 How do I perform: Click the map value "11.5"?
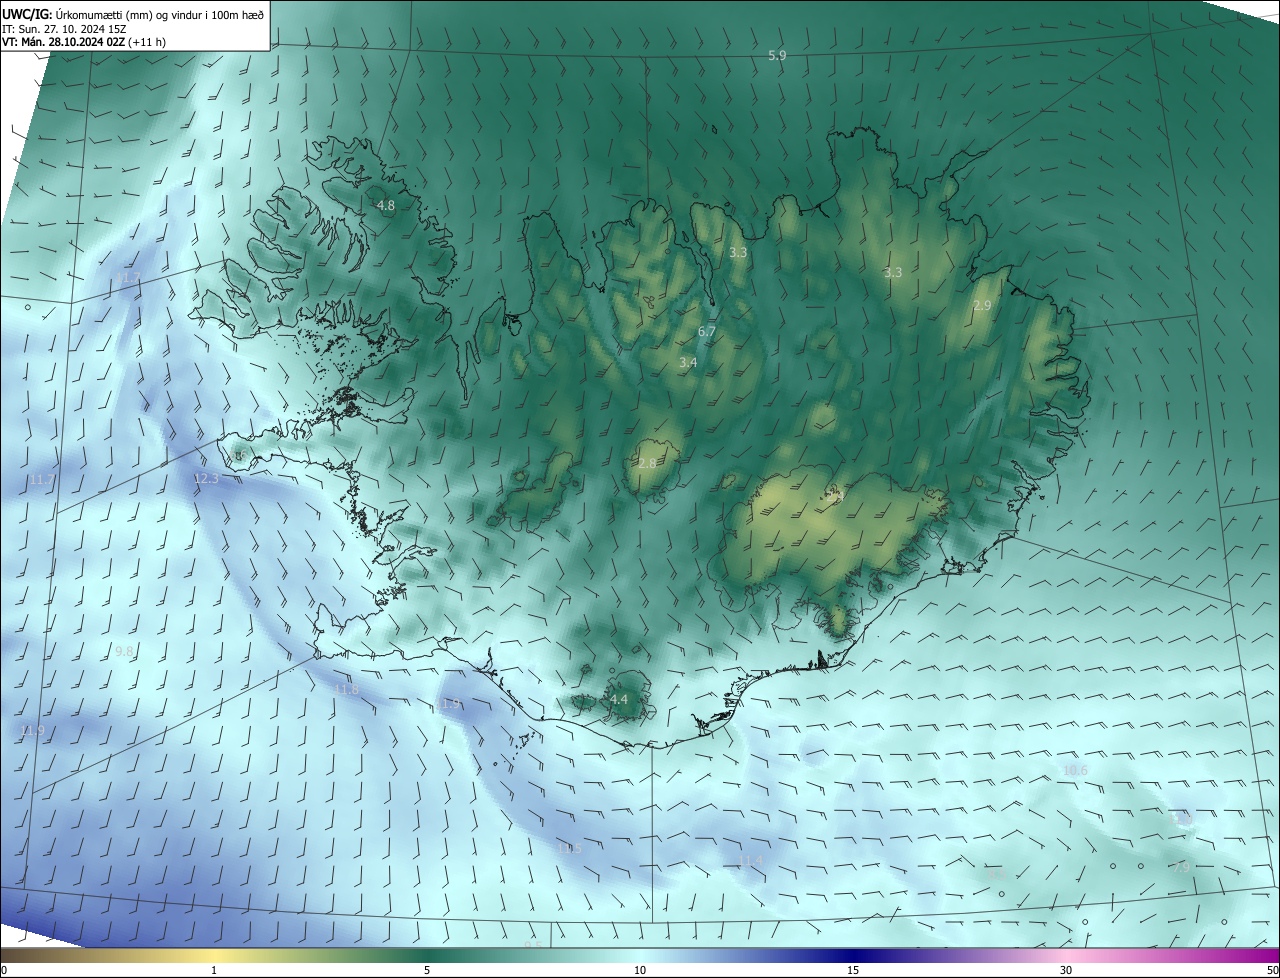pos(570,848)
